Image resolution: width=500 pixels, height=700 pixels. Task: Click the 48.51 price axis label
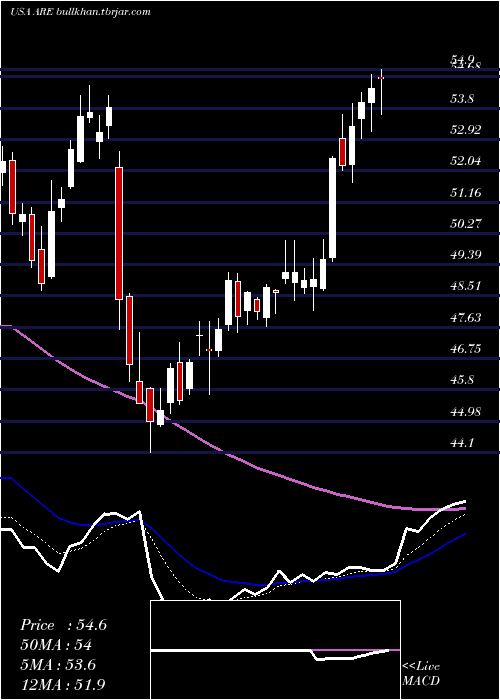coord(466,286)
